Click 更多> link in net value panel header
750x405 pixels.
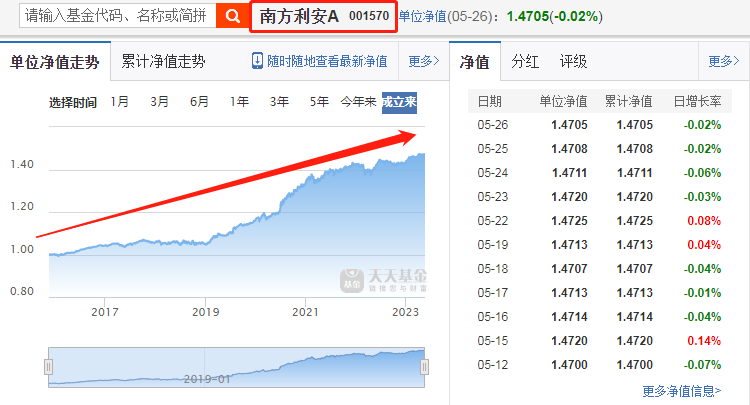coord(724,61)
